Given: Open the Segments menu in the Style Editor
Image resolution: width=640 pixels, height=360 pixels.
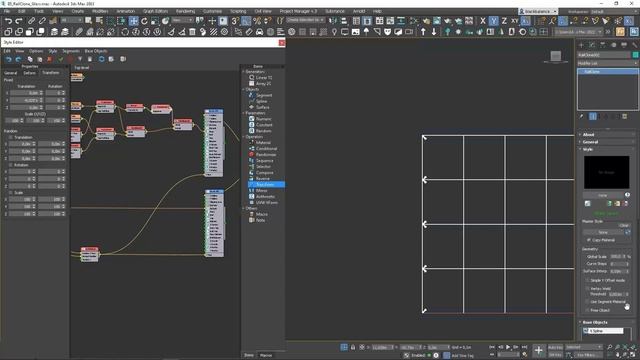Looking at the screenshot, I should pyautogui.click(x=71, y=51).
